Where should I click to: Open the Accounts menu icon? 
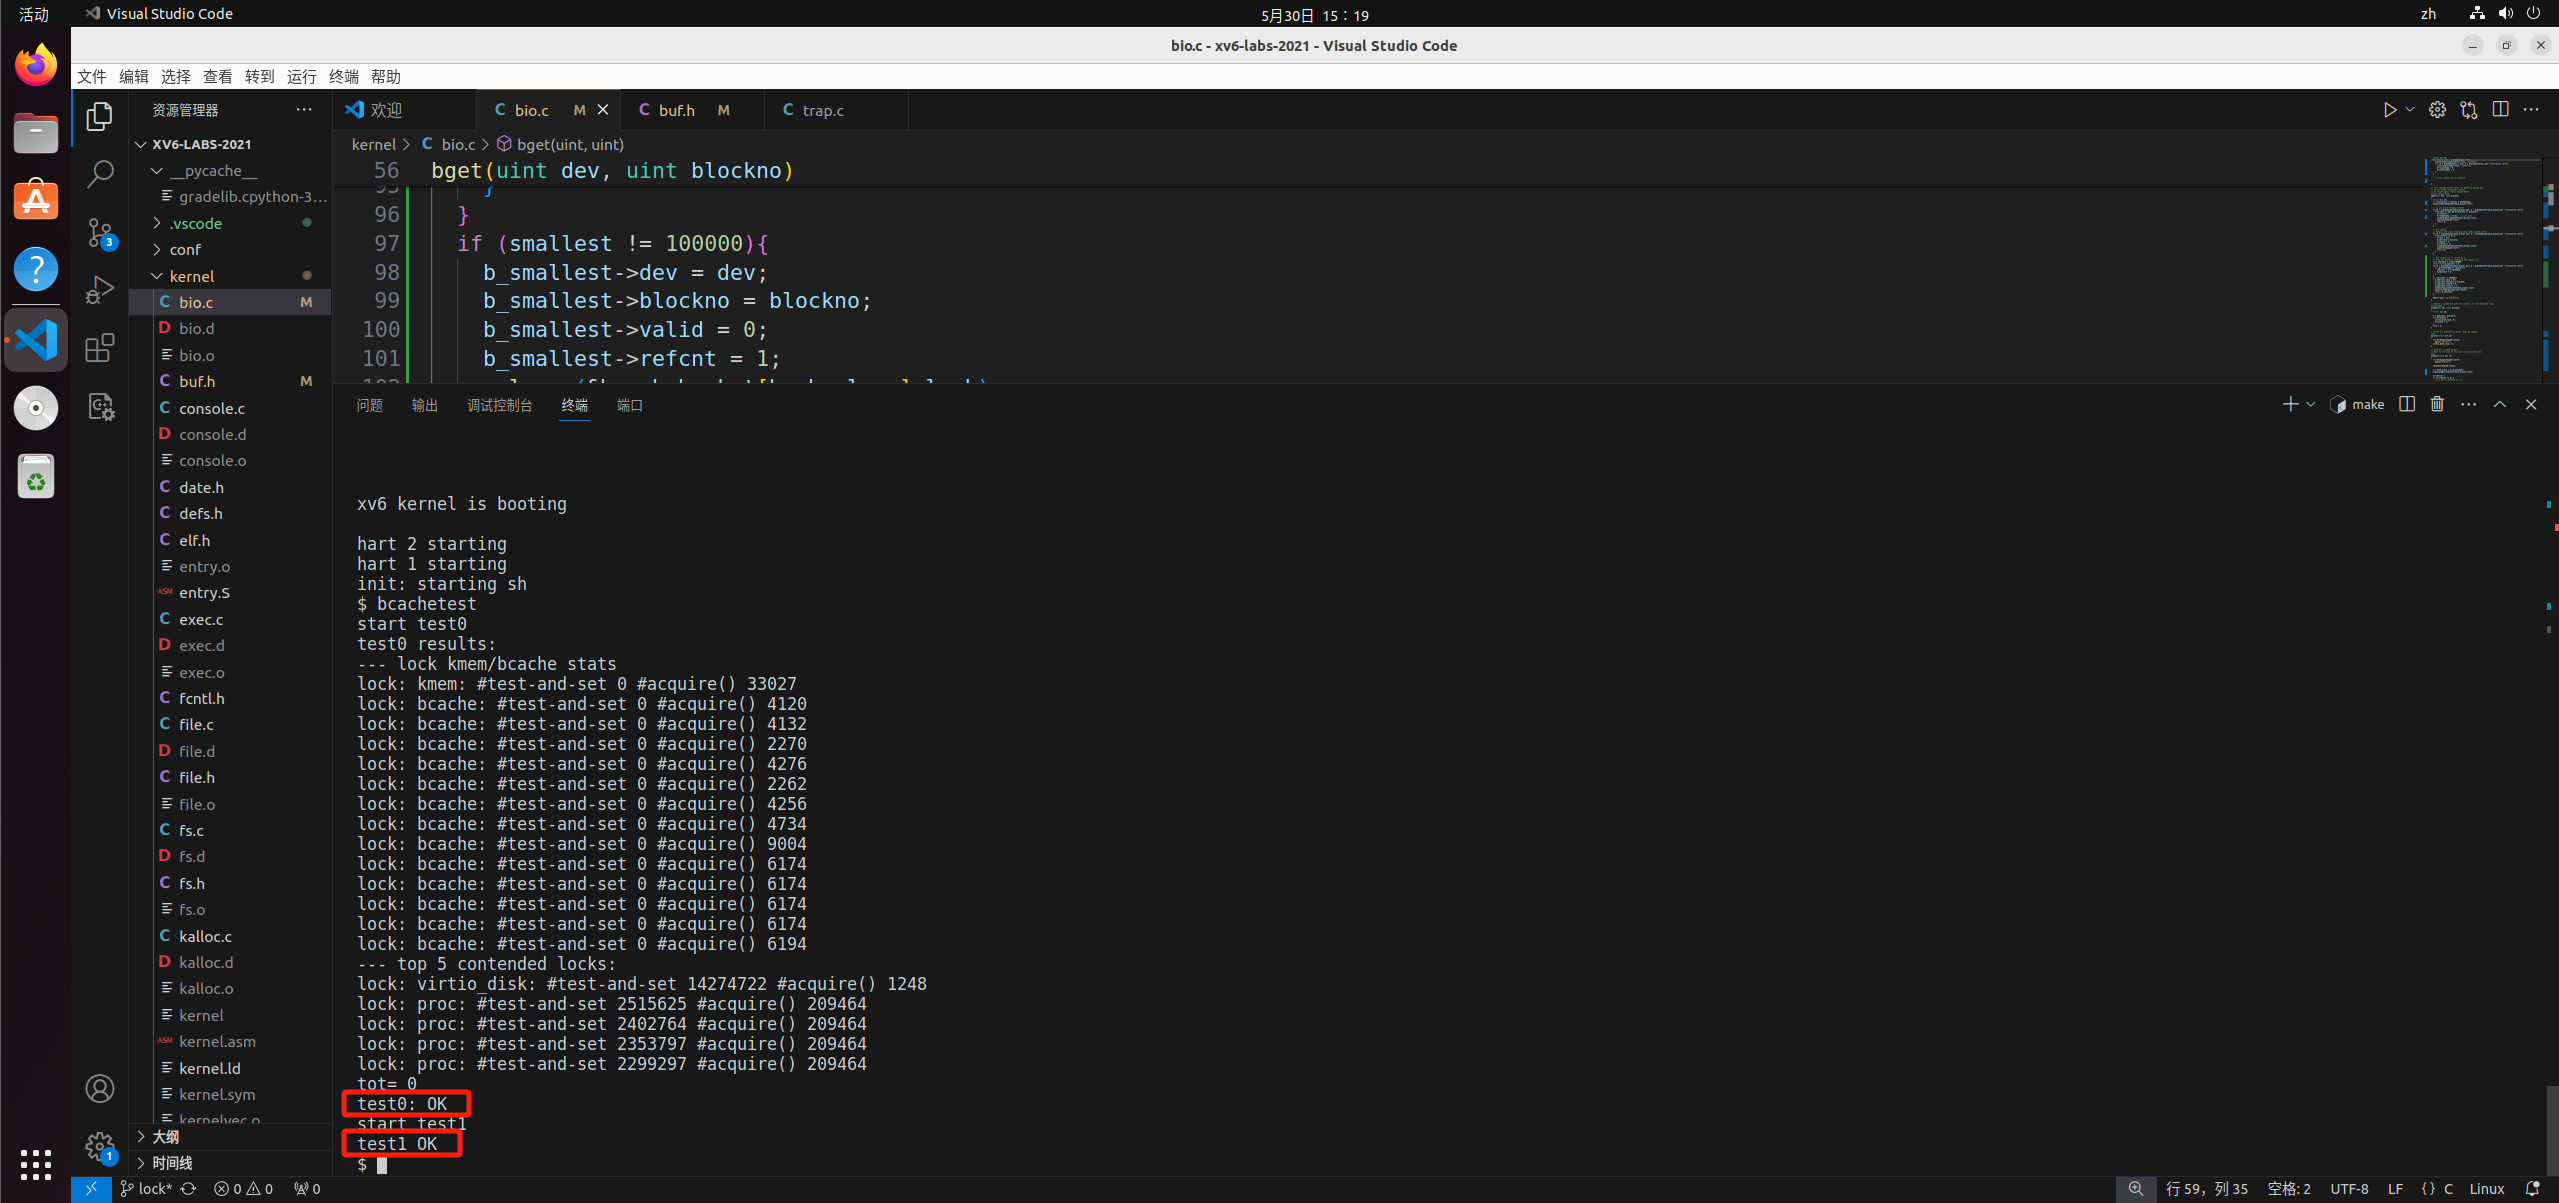pyautogui.click(x=99, y=1088)
